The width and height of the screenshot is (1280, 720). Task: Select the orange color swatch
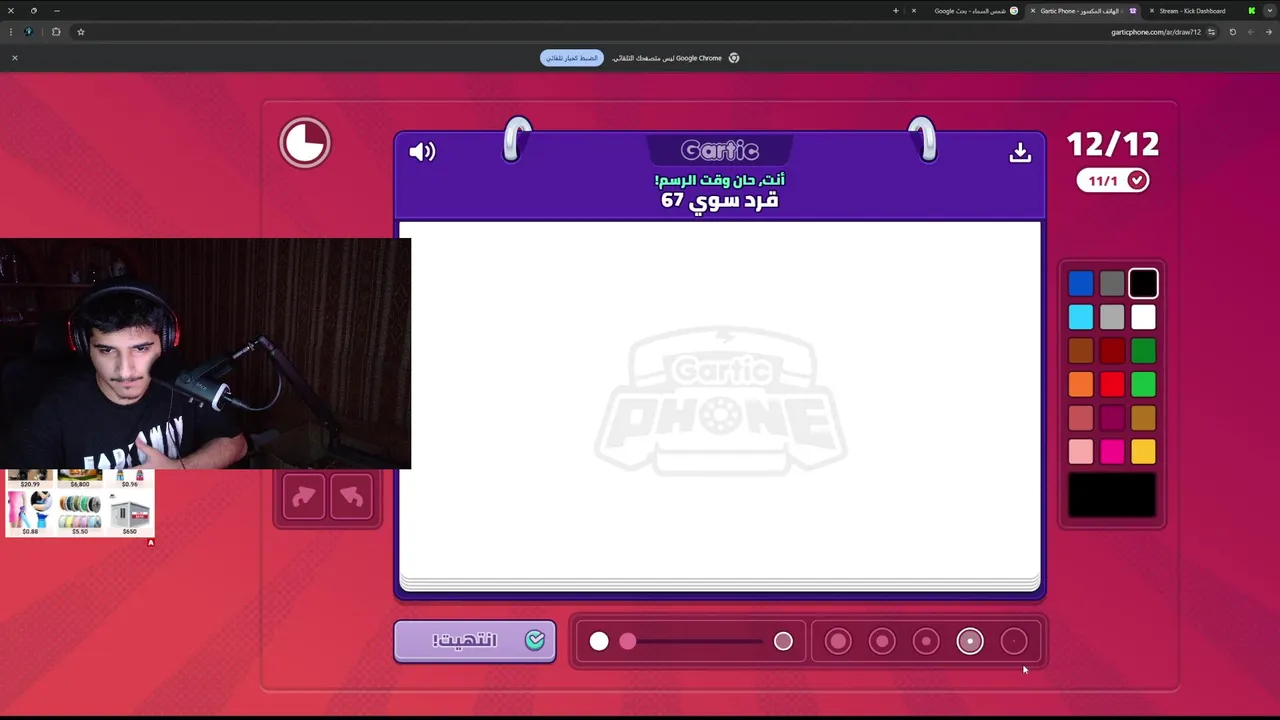pyautogui.click(x=1081, y=384)
